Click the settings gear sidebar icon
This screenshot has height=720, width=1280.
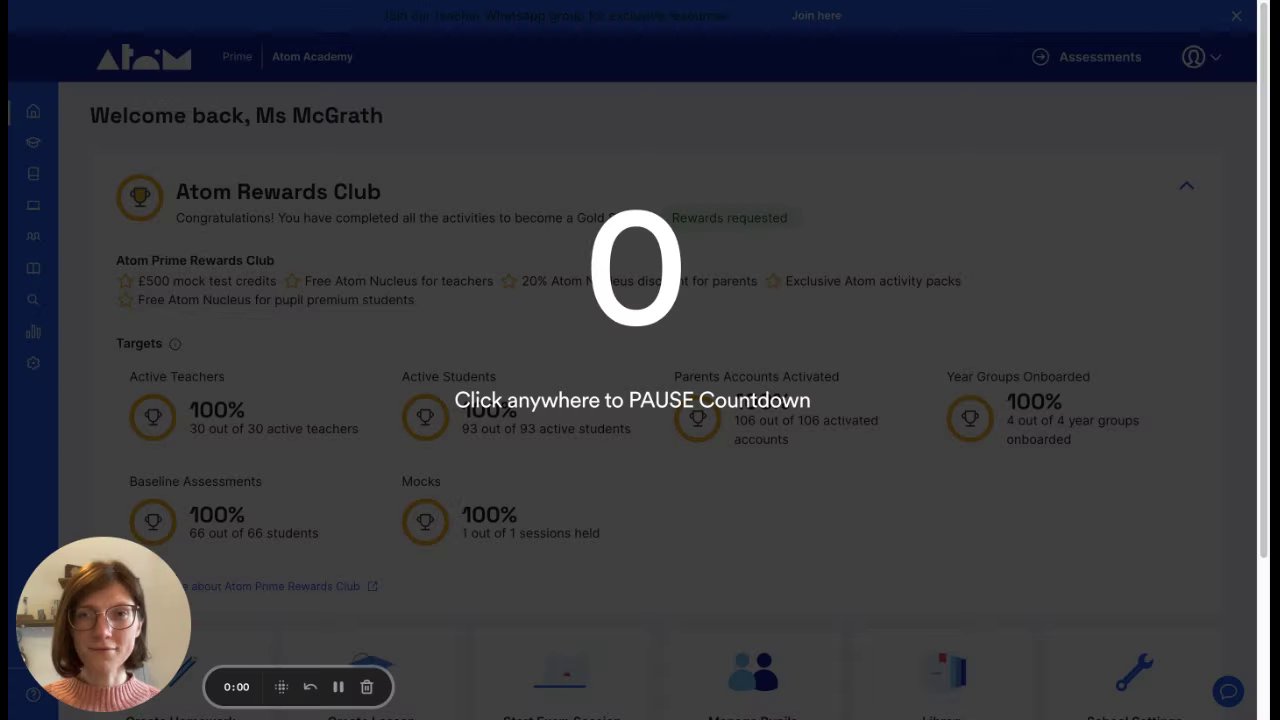pyautogui.click(x=33, y=363)
